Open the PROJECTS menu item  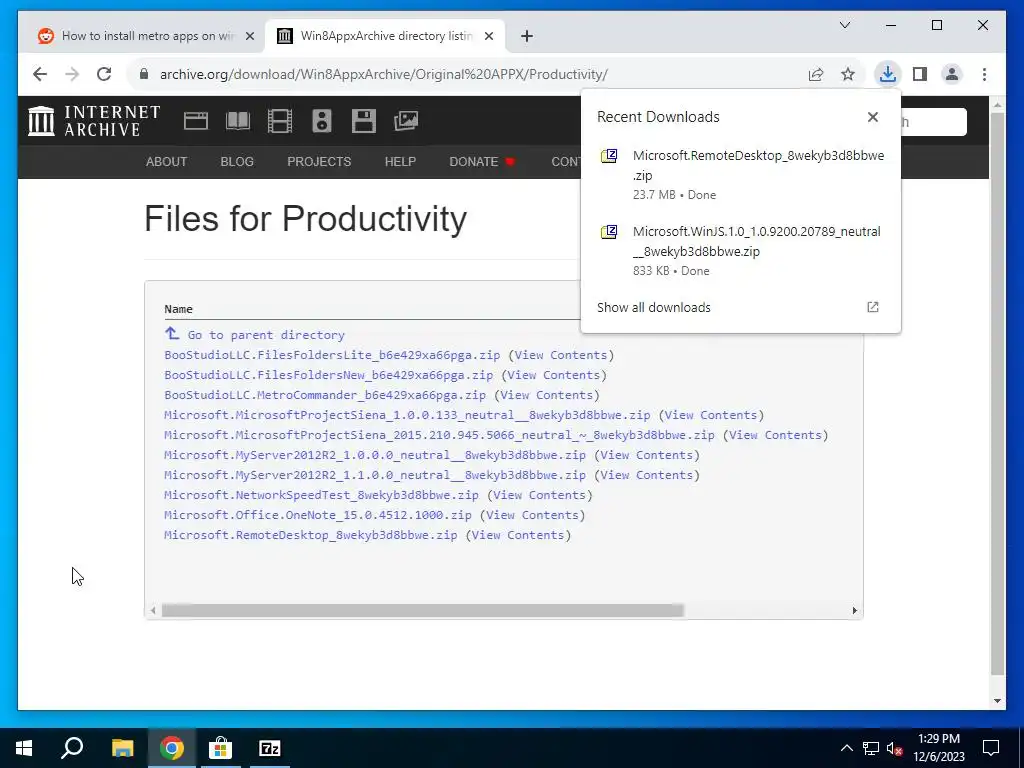point(319,161)
